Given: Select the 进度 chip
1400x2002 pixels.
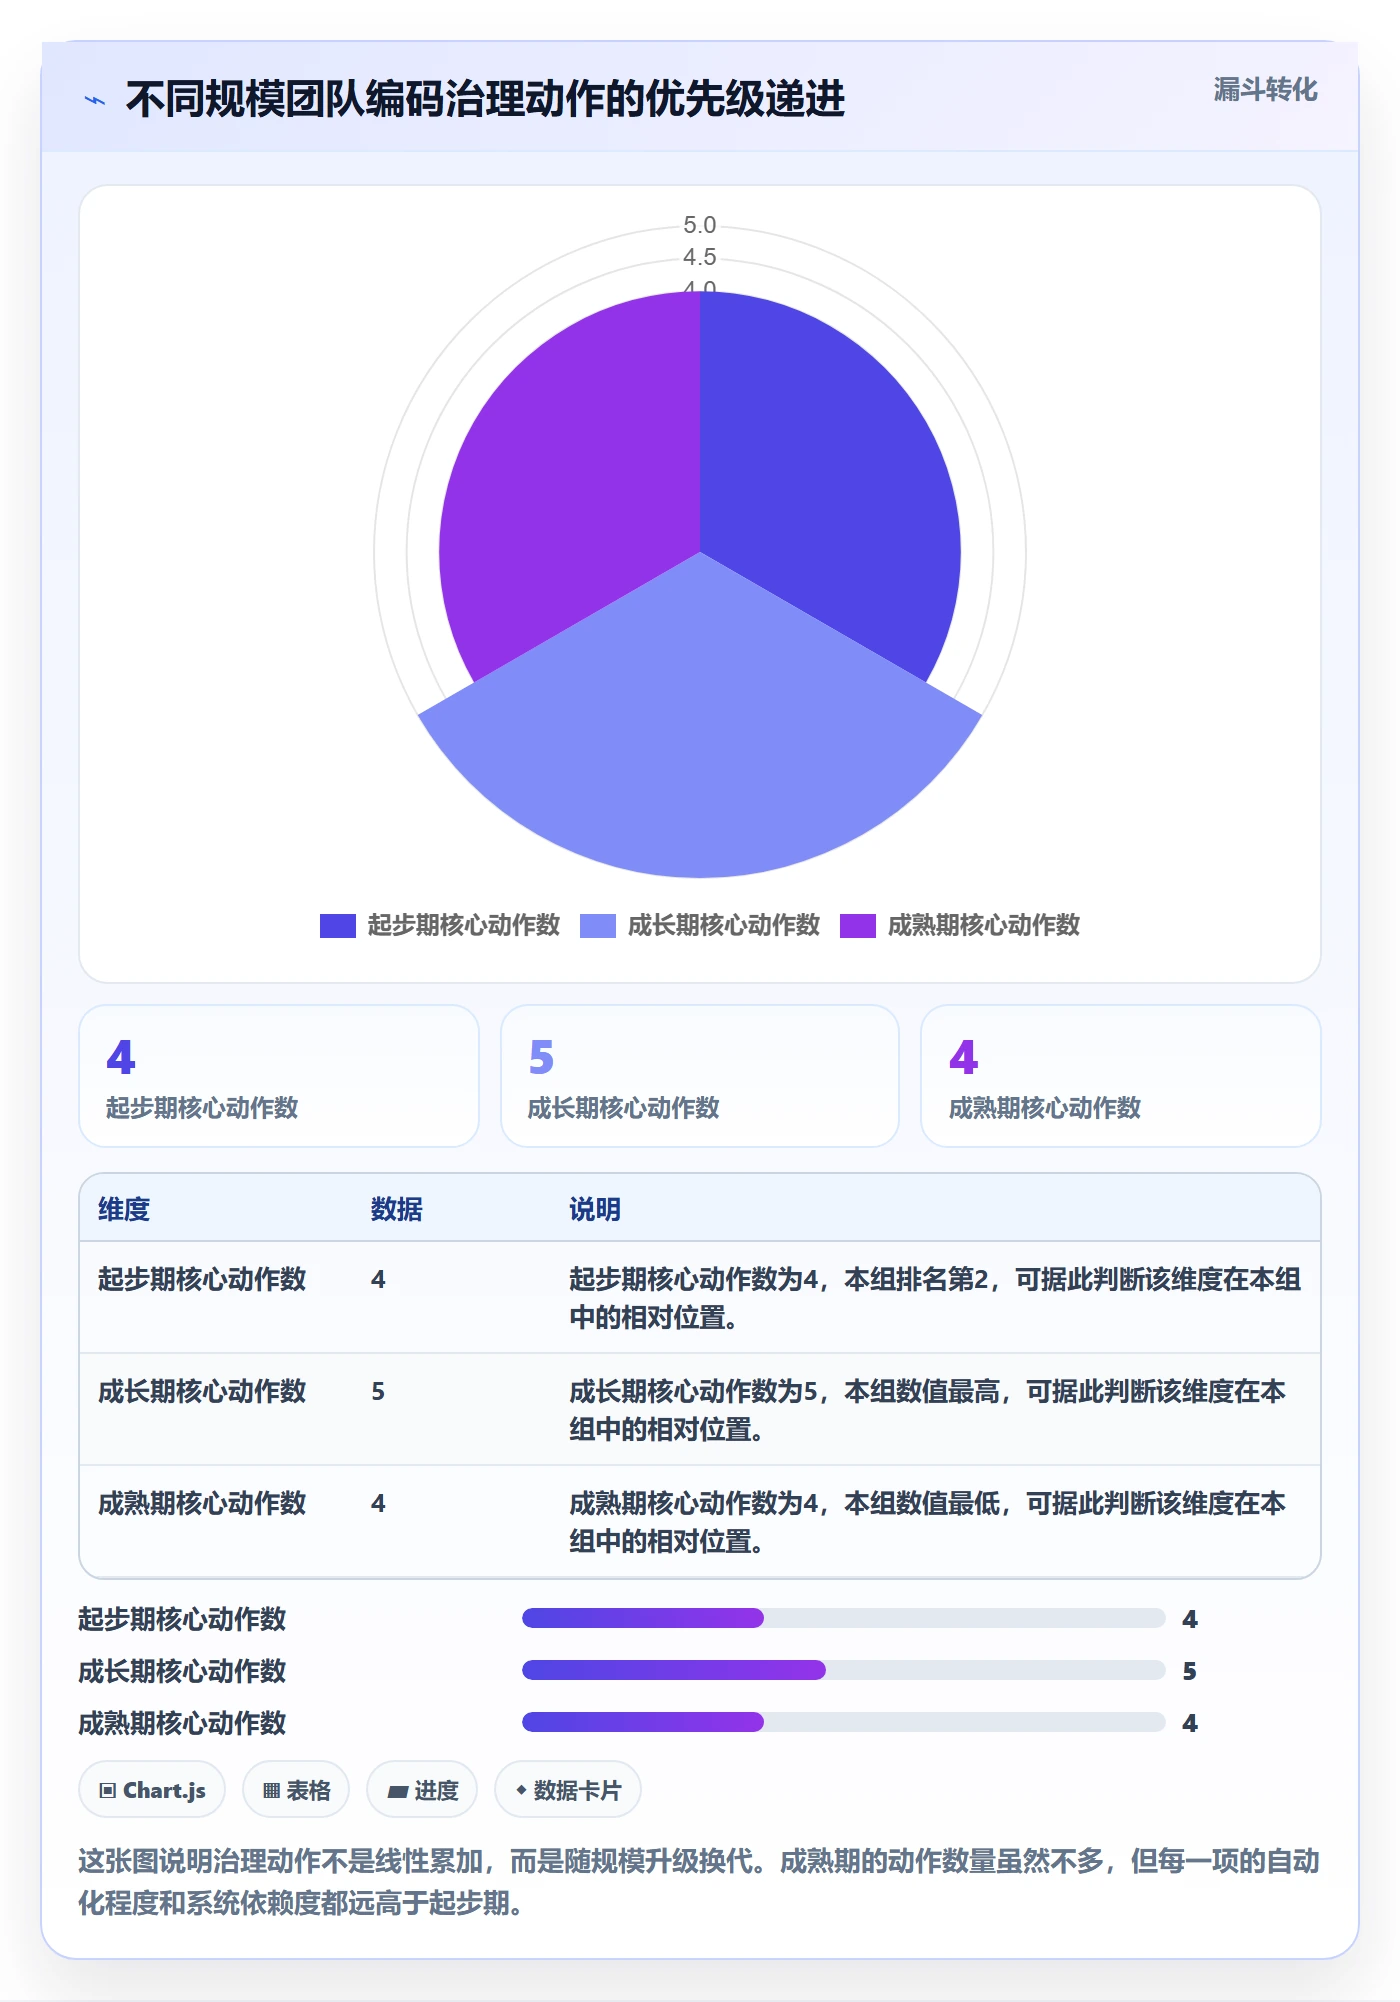Looking at the screenshot, I should tap(422, 1790).
